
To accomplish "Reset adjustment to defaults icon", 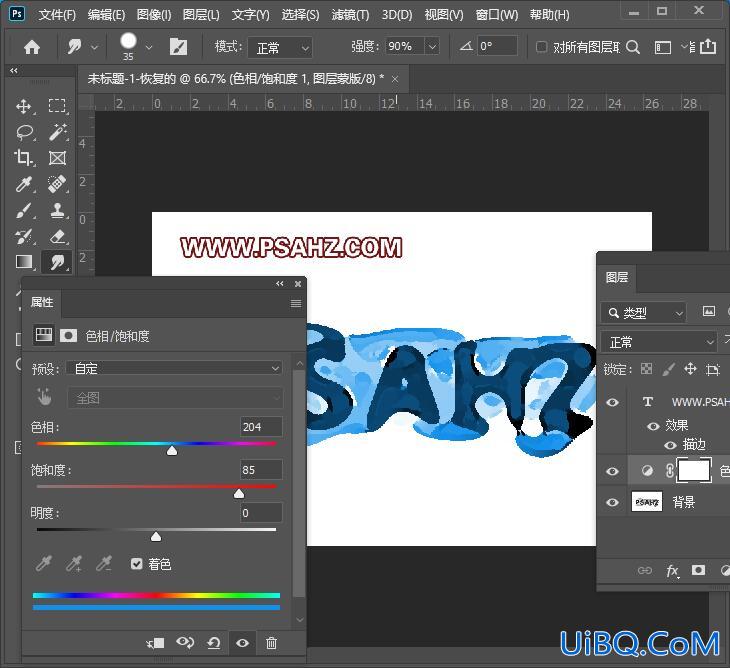I will [214, 643].
